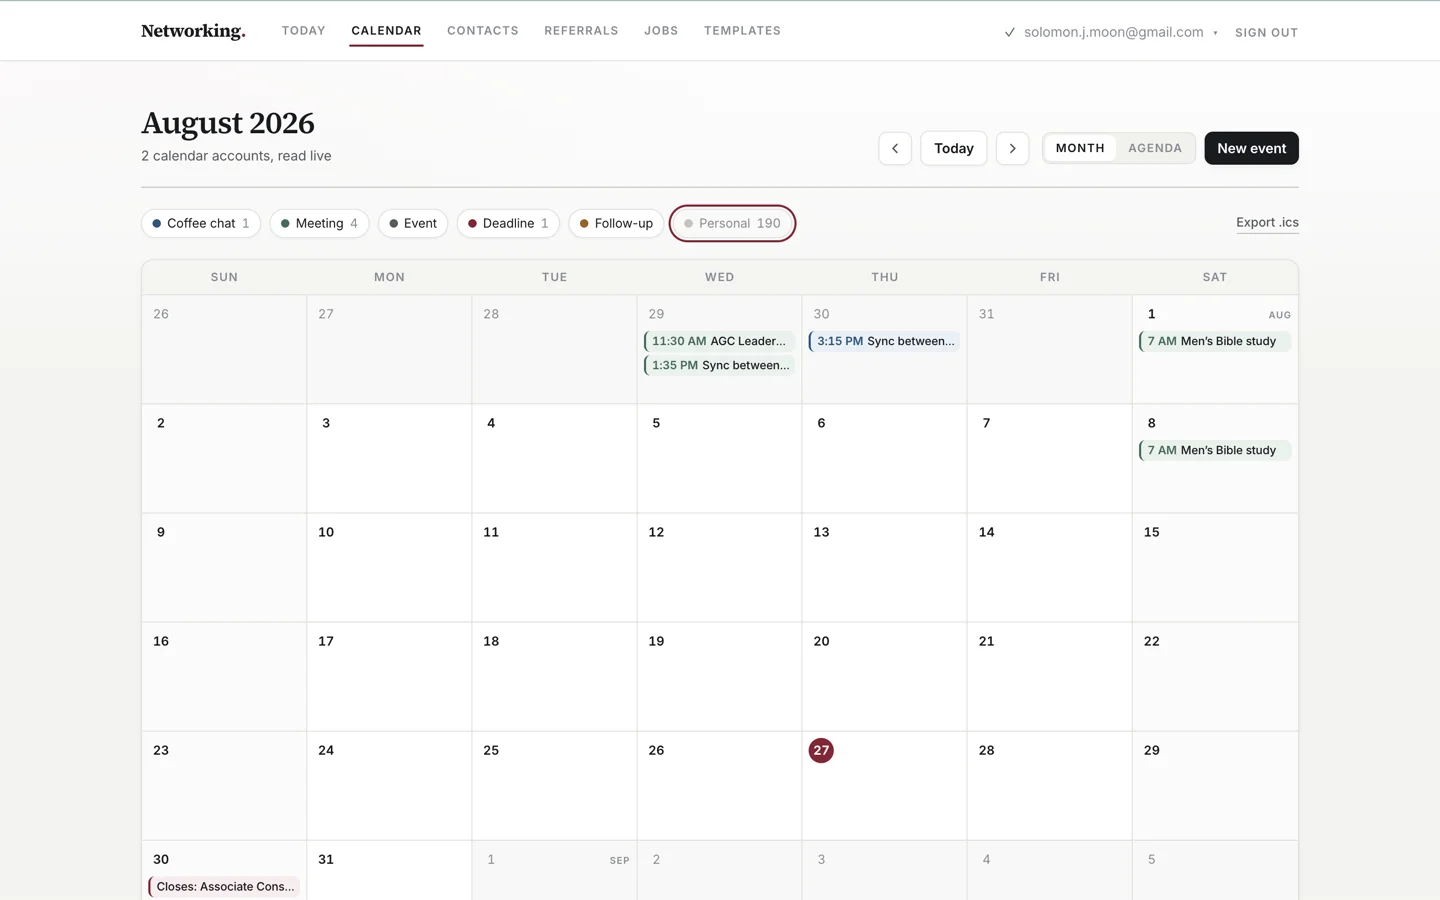Click the Today button

click(953, 148)
